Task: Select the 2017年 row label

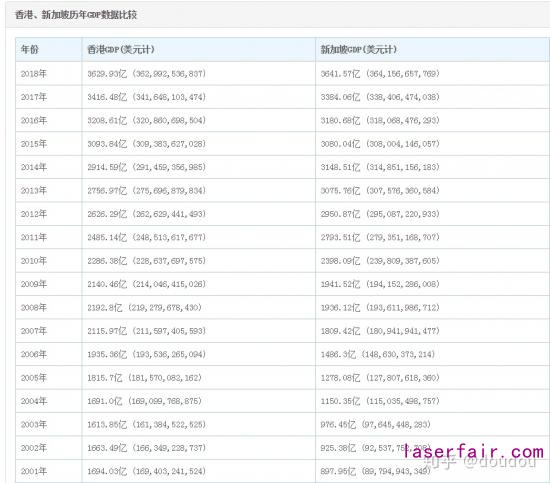Action: coord(34,97)
